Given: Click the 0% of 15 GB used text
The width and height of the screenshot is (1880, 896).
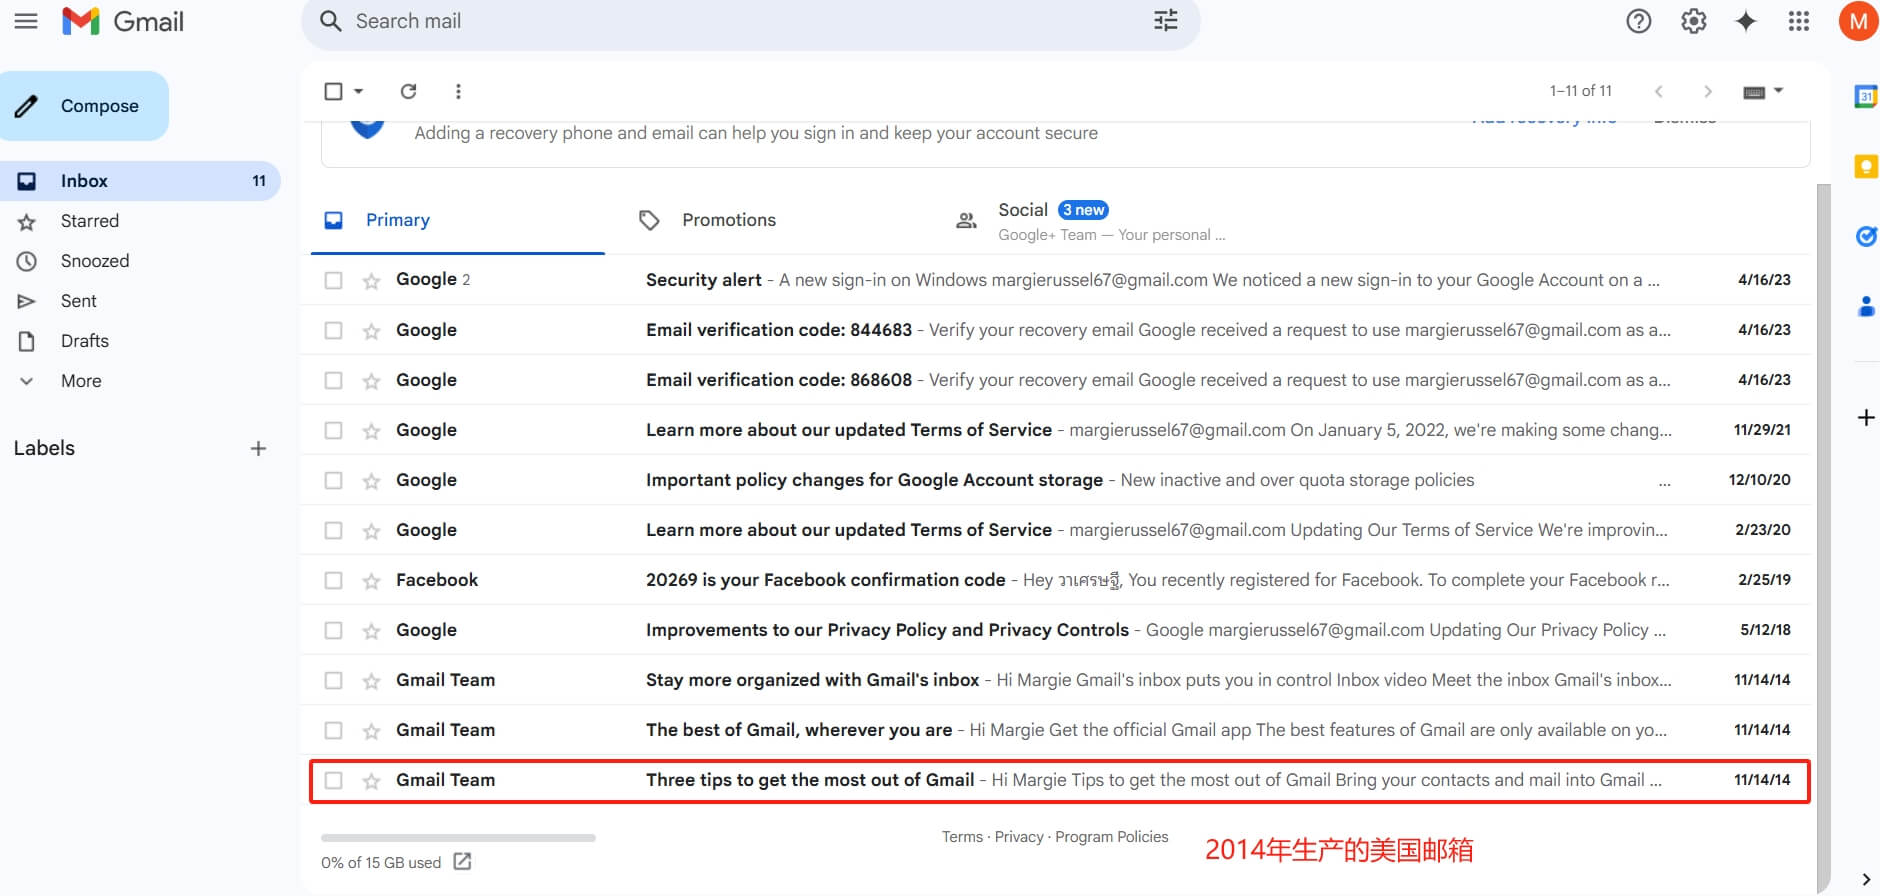Looking at the screenshot, I should pos(381,863).
